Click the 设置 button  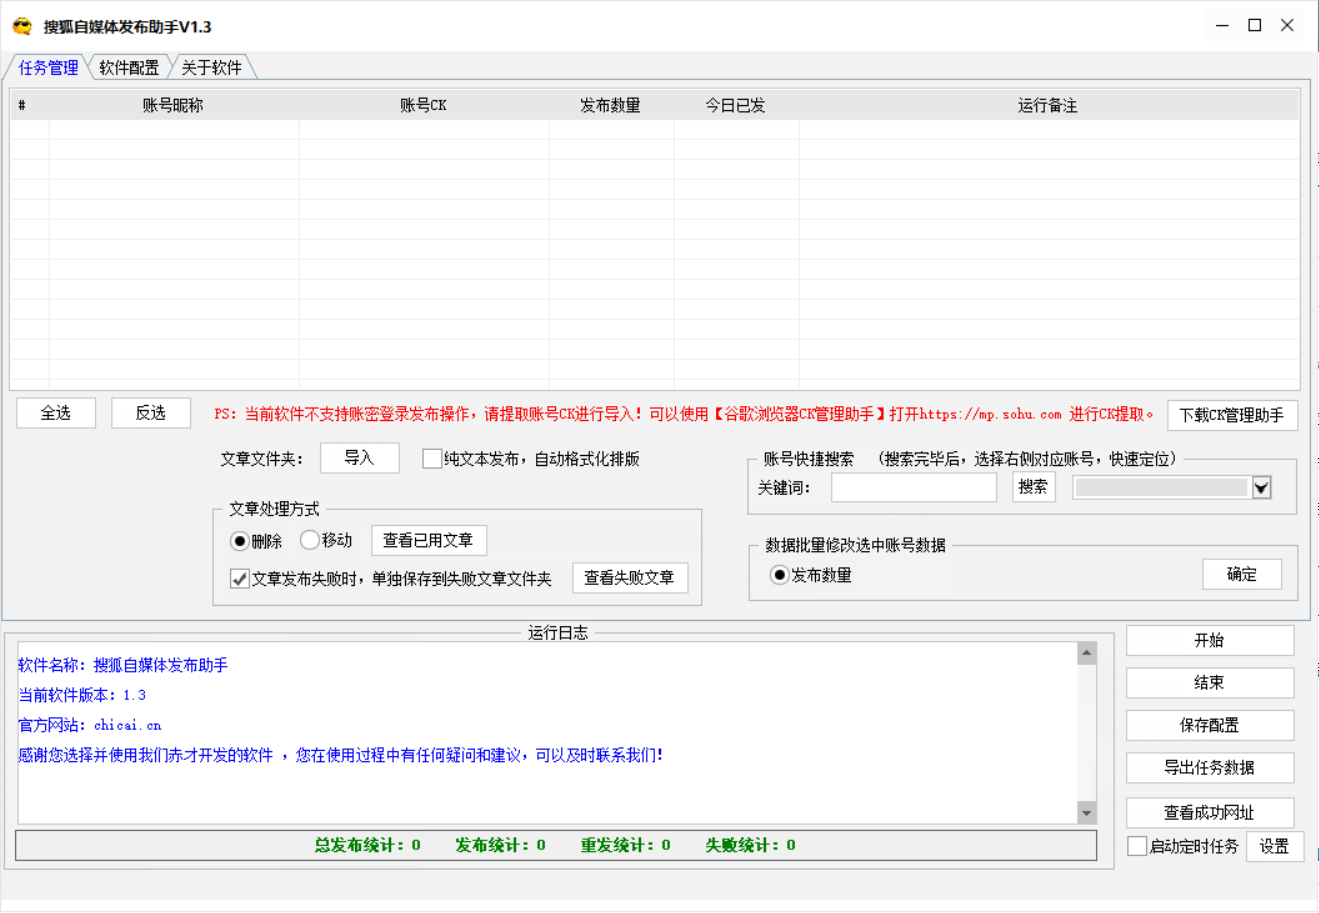pos(1275,846)
